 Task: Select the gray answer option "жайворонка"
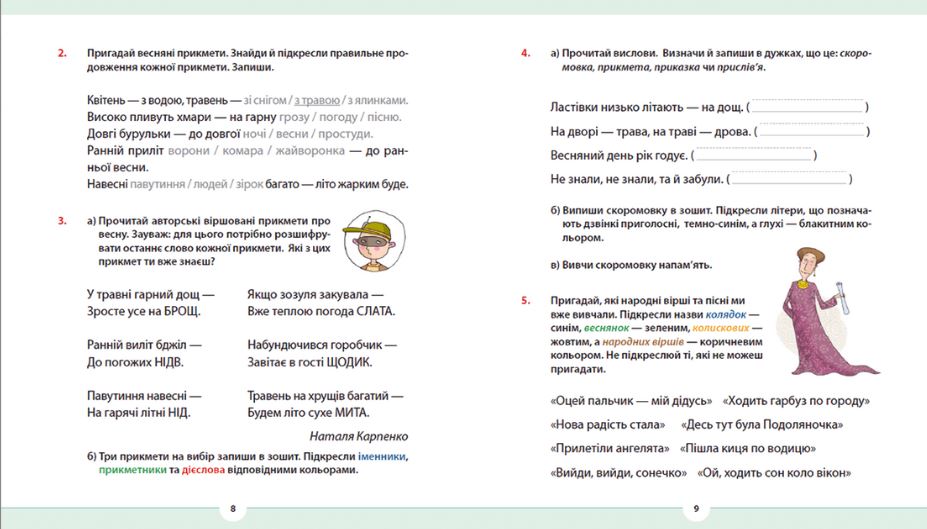click(x=309, y=150)
